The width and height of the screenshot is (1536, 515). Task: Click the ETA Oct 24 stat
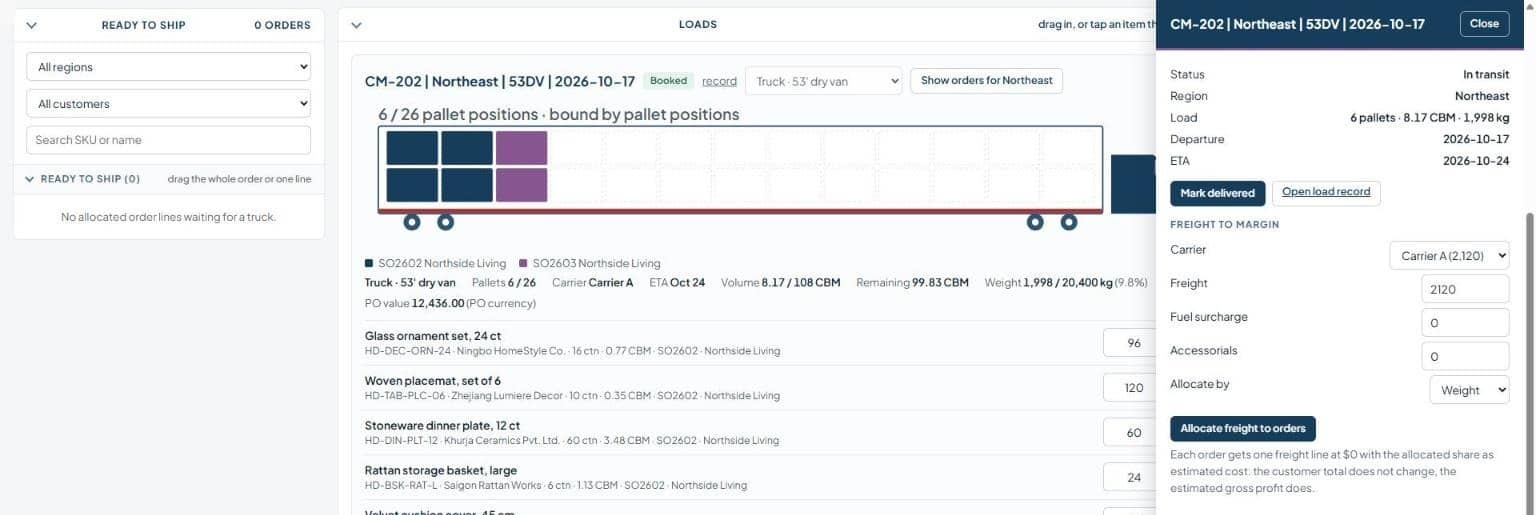(x=677, y=283)
